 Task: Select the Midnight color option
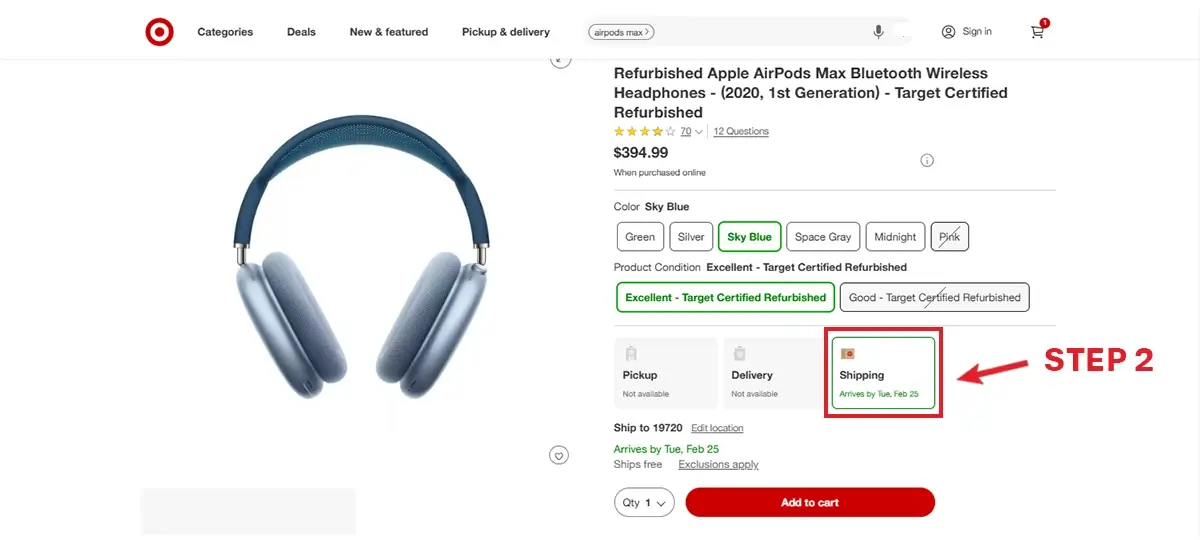(895, 237)
